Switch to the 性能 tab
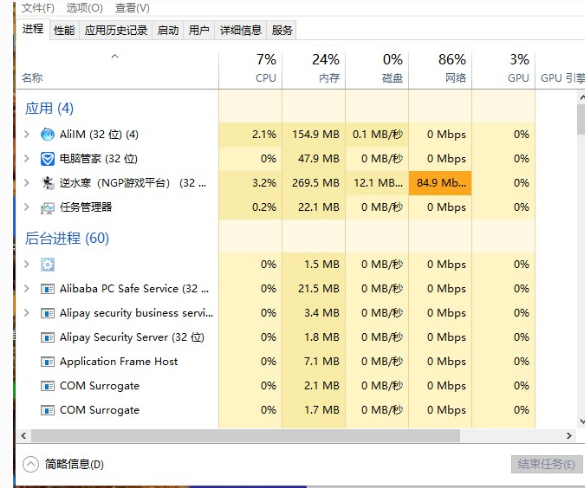 tap(64, 30)
